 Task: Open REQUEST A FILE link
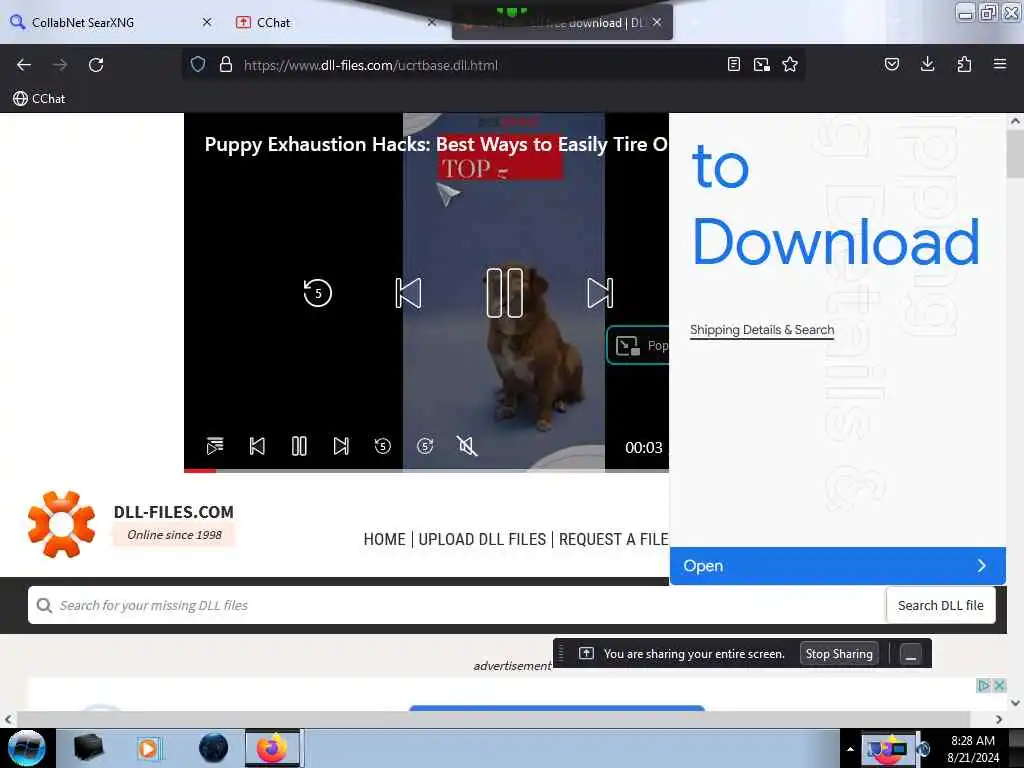[x=613, y=539]
